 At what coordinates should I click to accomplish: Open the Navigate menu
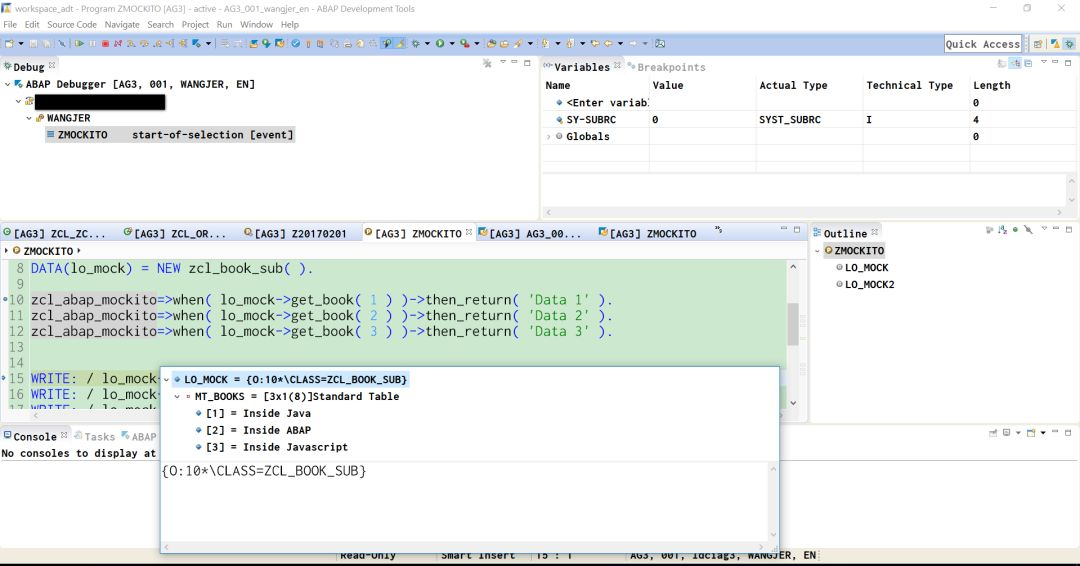pos(122,24)
